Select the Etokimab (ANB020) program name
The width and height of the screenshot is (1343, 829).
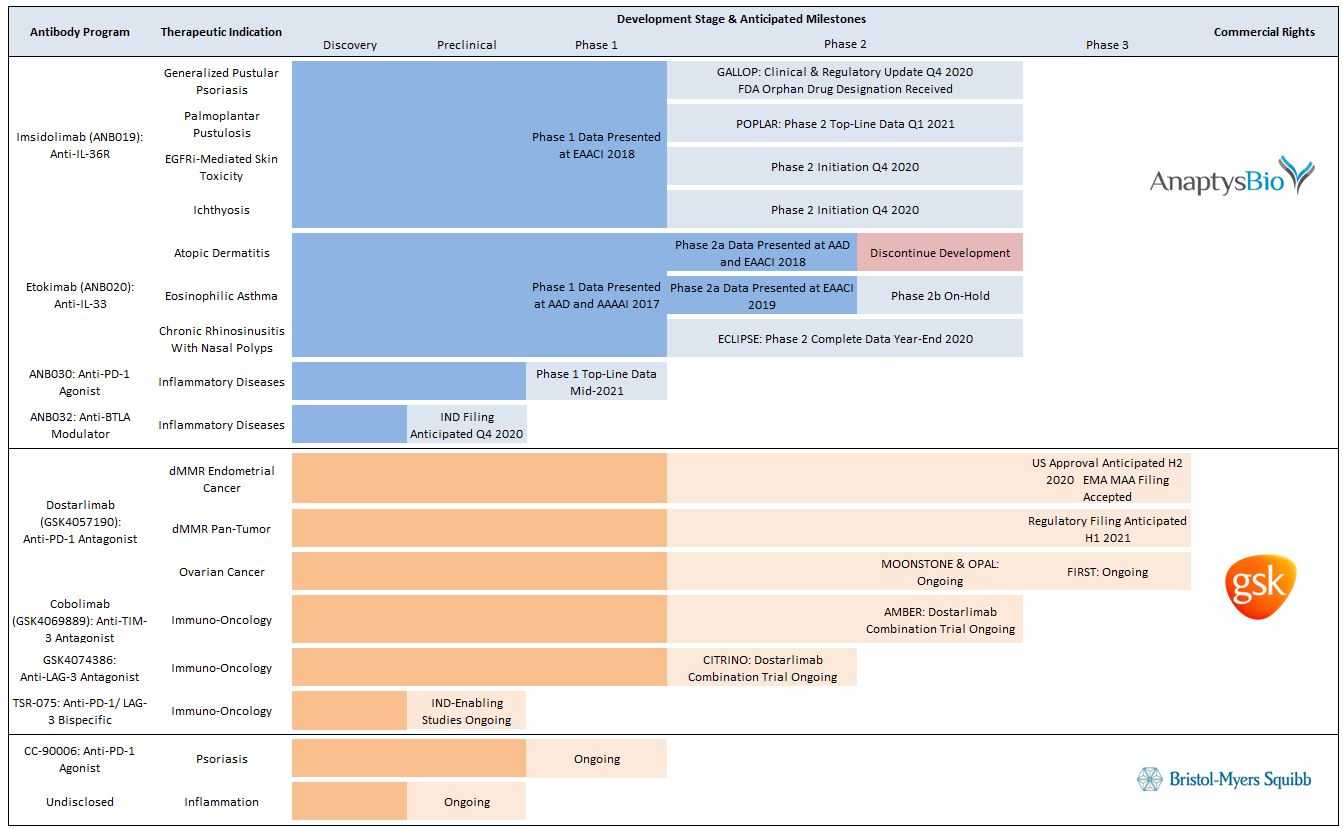pos(80,295)
